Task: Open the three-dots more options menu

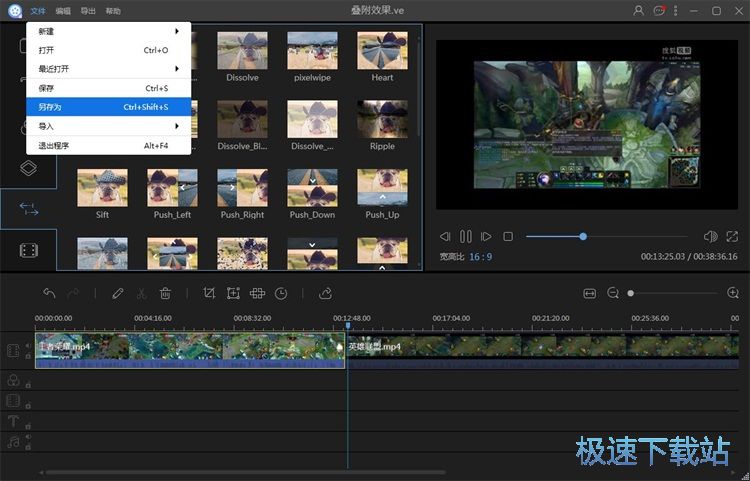Action: pyautogui.click(x=675, y=11)
